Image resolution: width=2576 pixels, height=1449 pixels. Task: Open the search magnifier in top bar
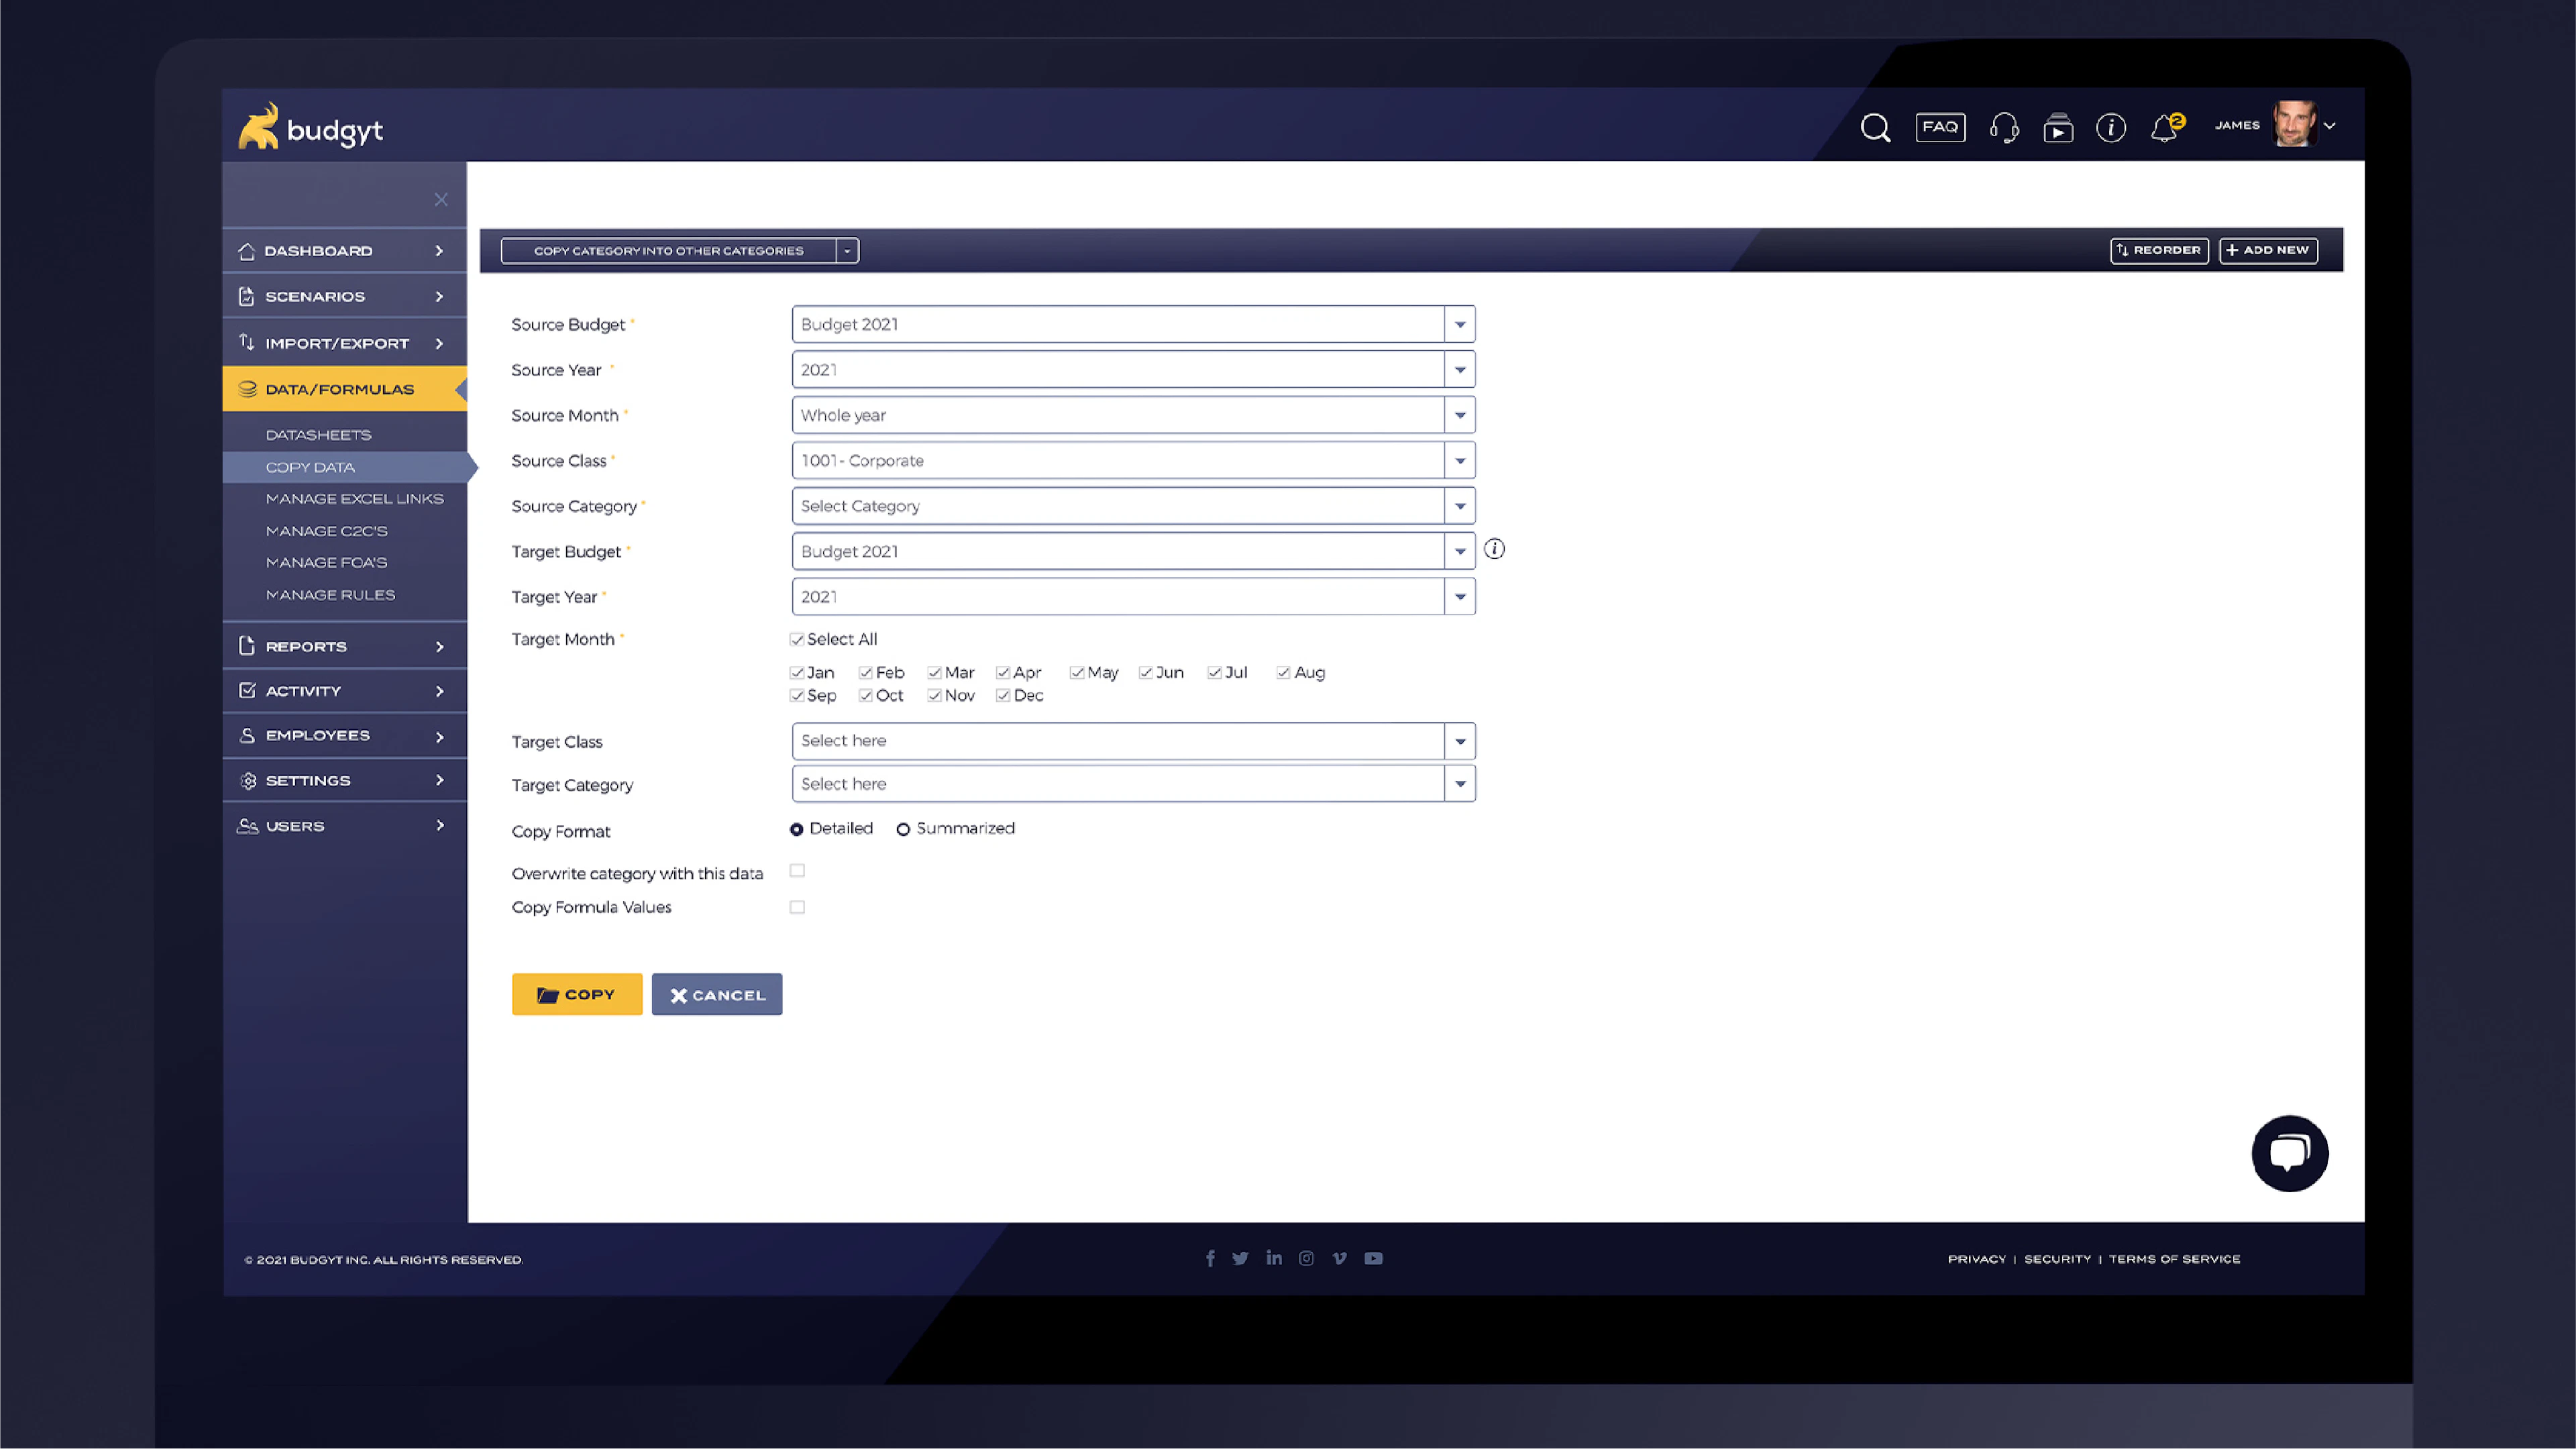click(1875, 127)
